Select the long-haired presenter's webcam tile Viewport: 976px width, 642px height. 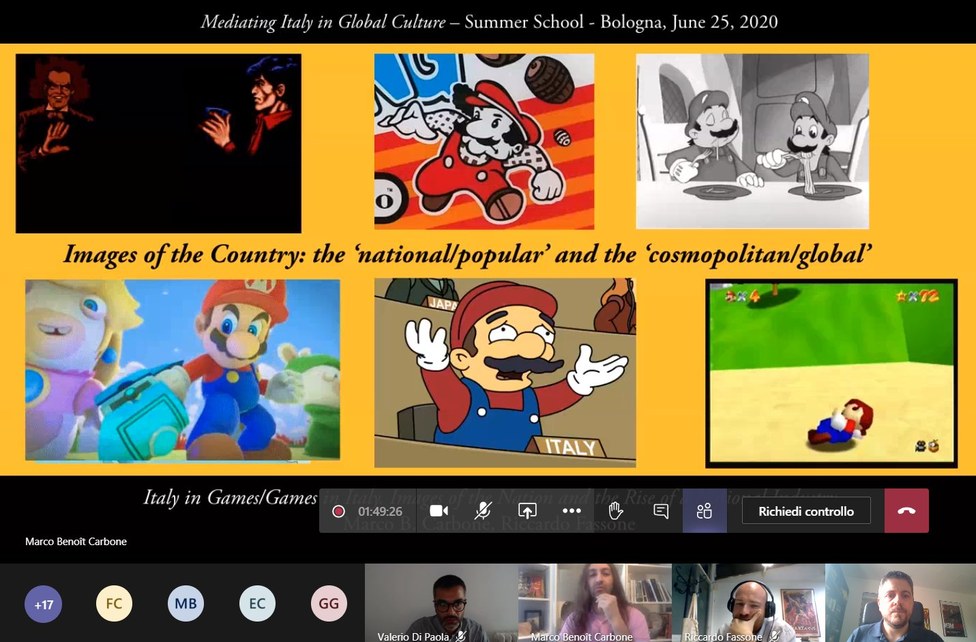click(595, 603)
